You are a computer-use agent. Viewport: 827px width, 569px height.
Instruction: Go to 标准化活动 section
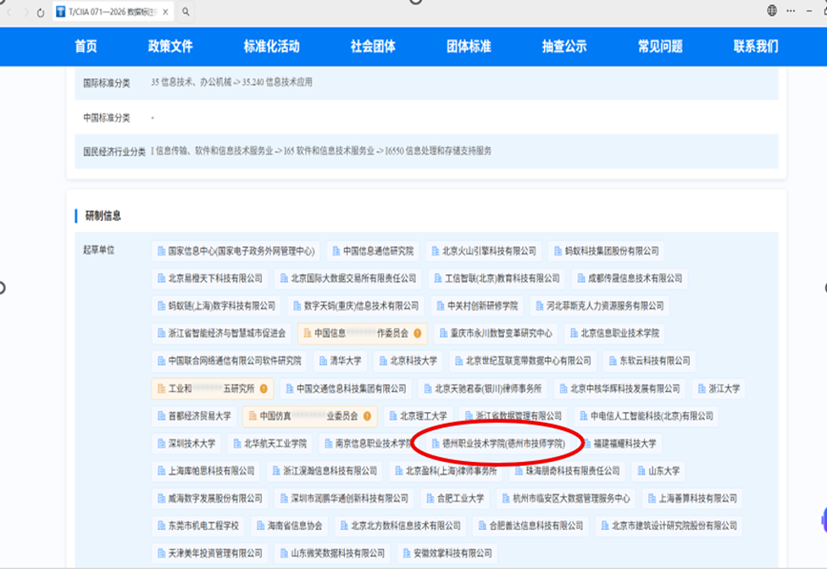271,46
